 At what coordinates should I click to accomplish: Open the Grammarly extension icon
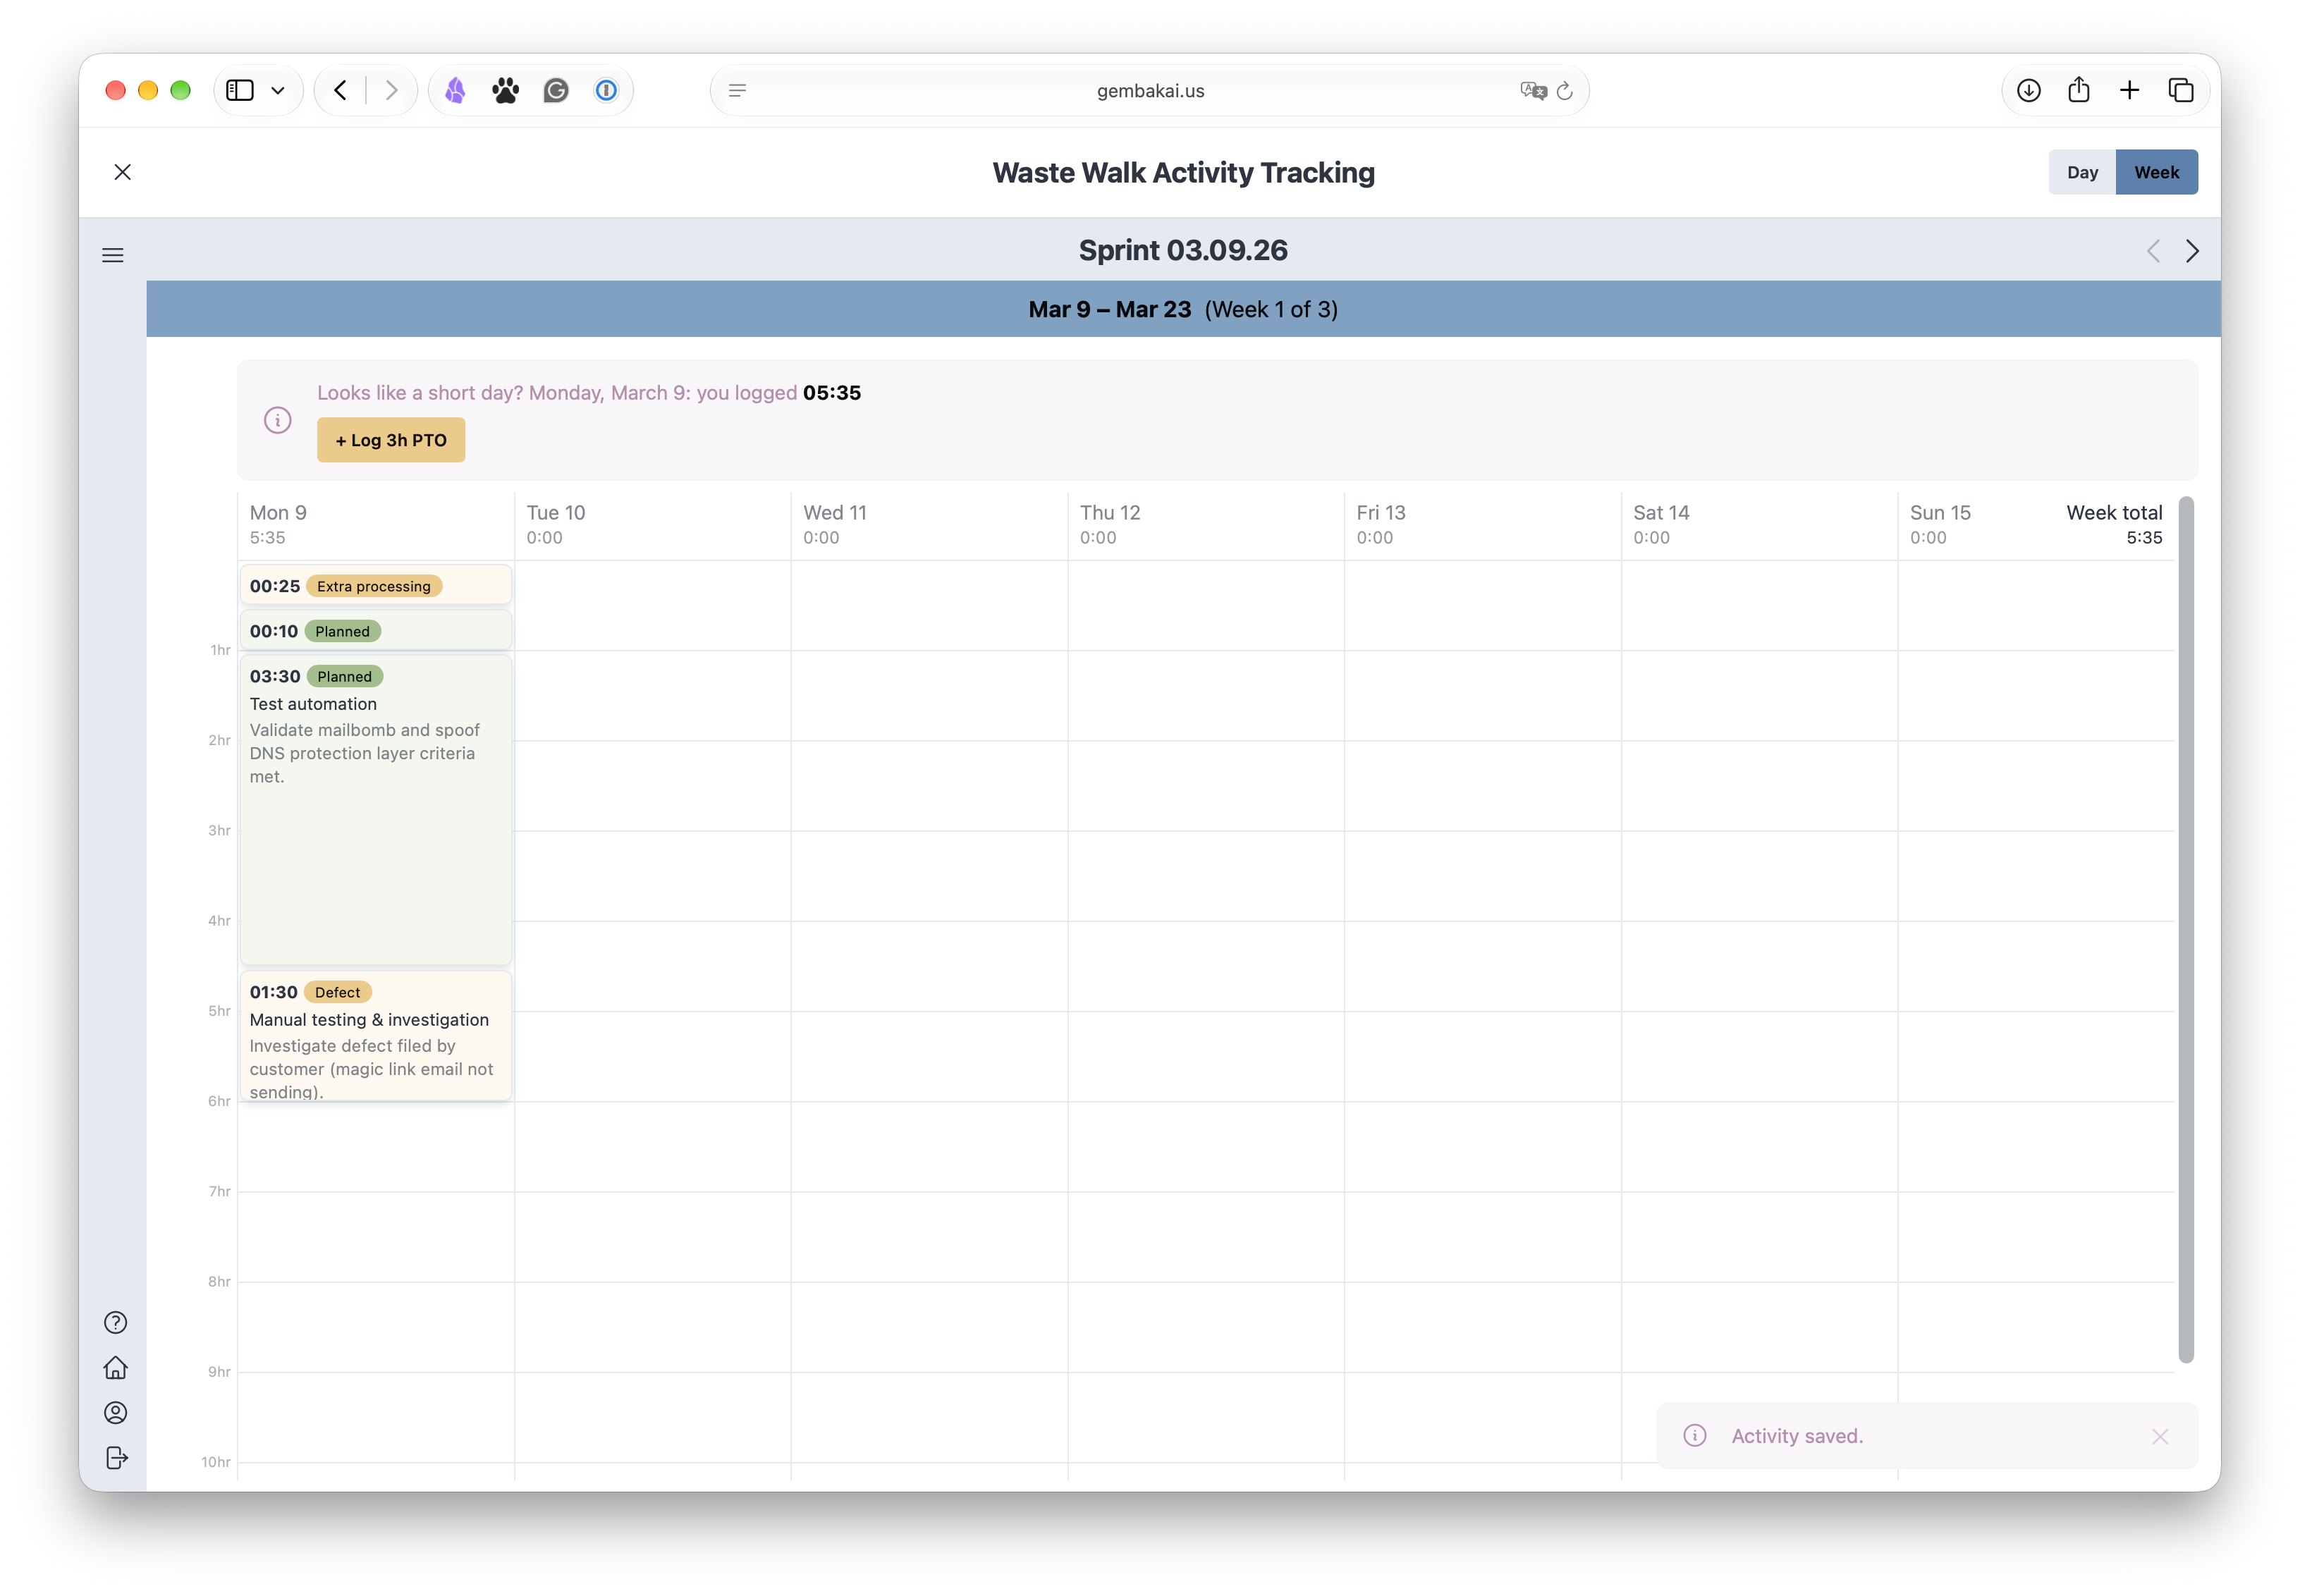pyautogui.click(x=556, y=90)
